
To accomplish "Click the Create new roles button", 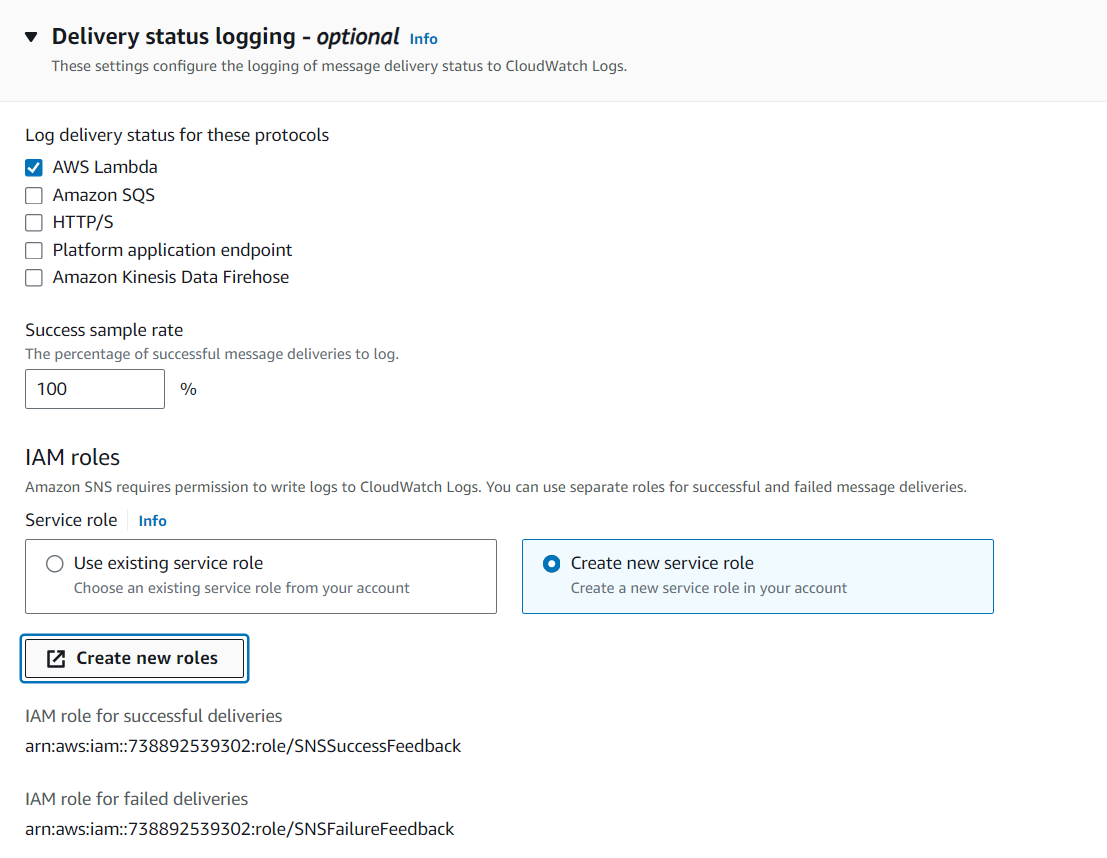I will coord(134,658).
